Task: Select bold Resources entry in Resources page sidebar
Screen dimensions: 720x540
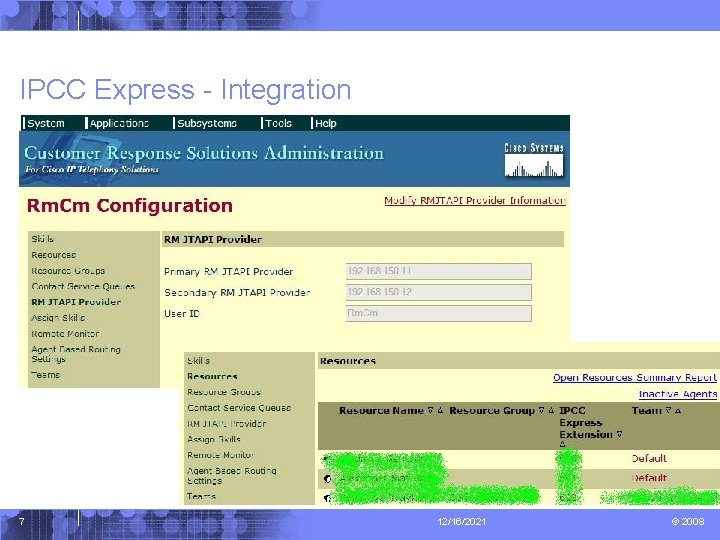Action: pos(212,377)
